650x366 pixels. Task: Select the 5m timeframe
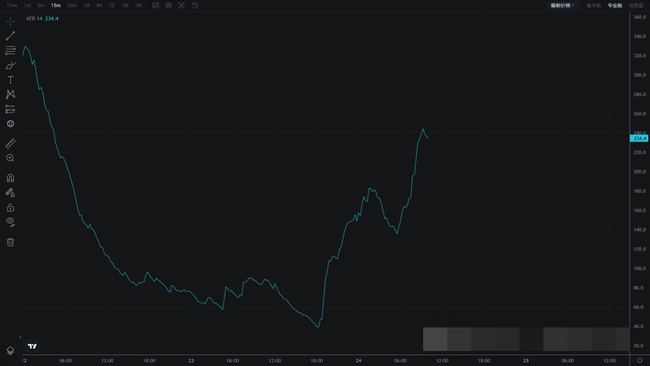point(41,5)
